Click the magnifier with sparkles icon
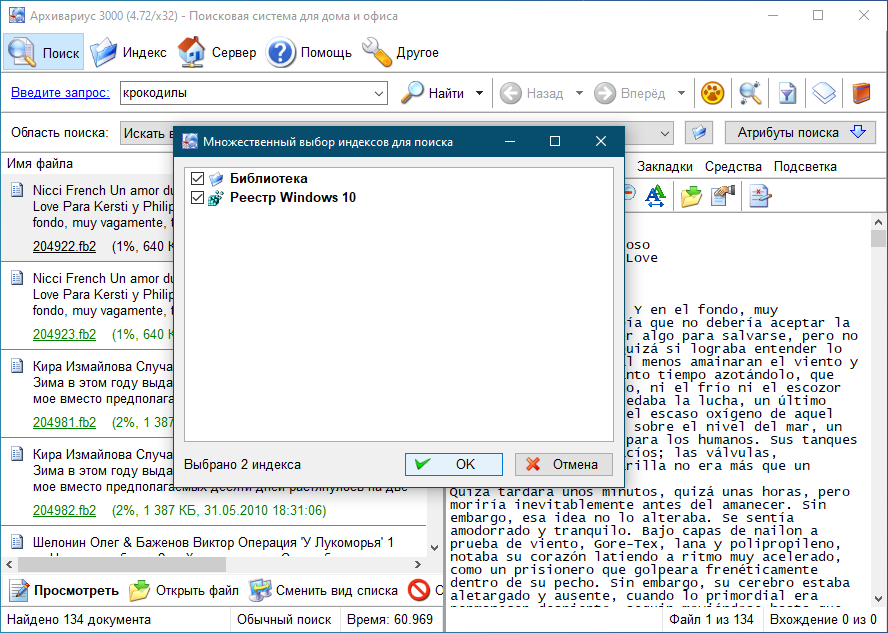Image resolution: width=888 pixels, height=633 pixels. click(750, 93)
